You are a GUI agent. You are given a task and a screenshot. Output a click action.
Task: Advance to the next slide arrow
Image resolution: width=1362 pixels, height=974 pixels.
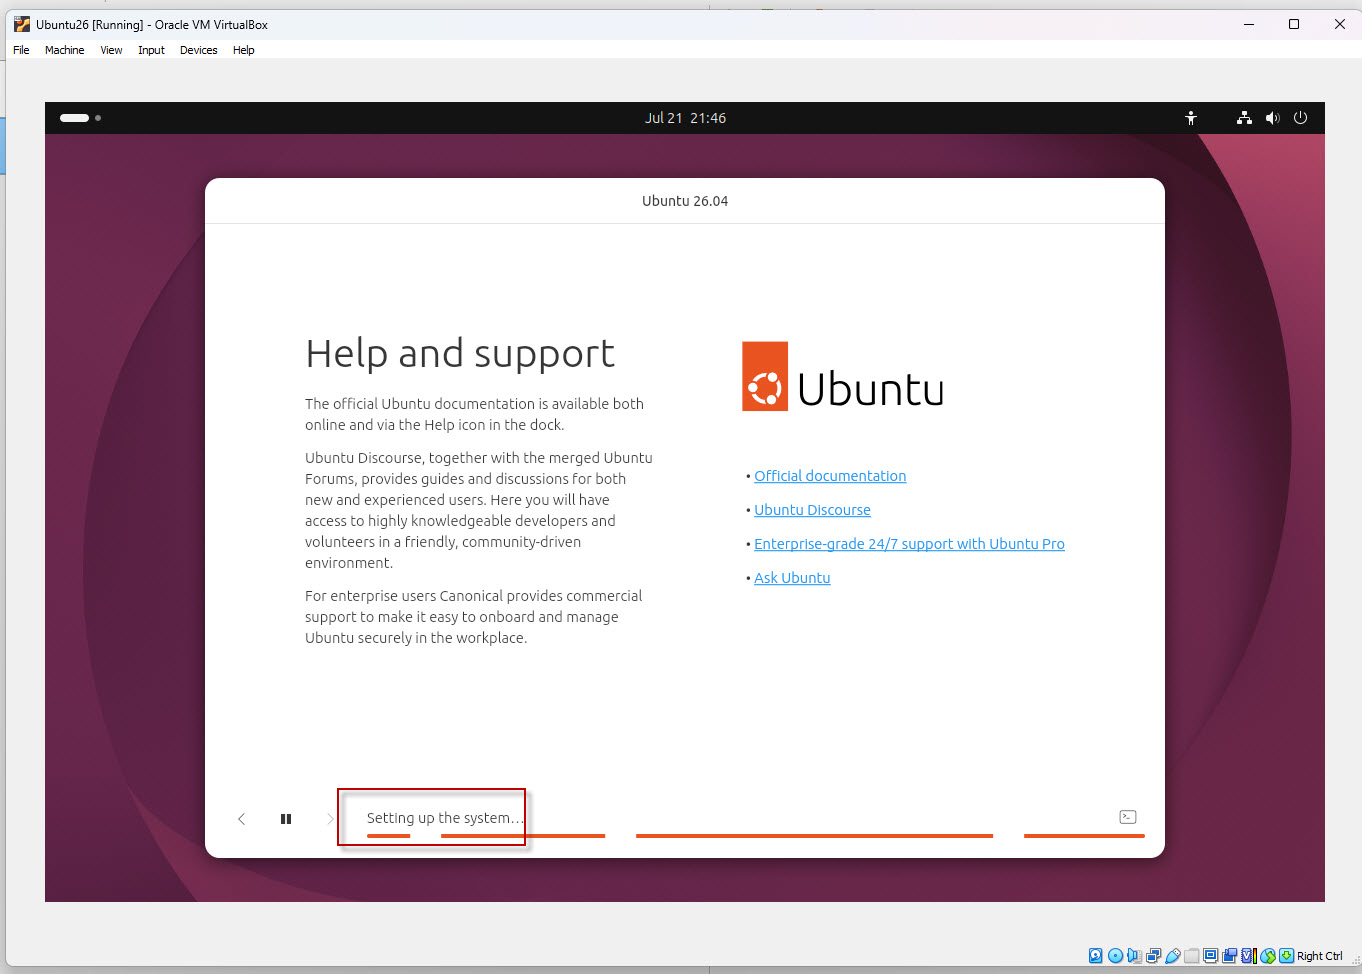330,819
